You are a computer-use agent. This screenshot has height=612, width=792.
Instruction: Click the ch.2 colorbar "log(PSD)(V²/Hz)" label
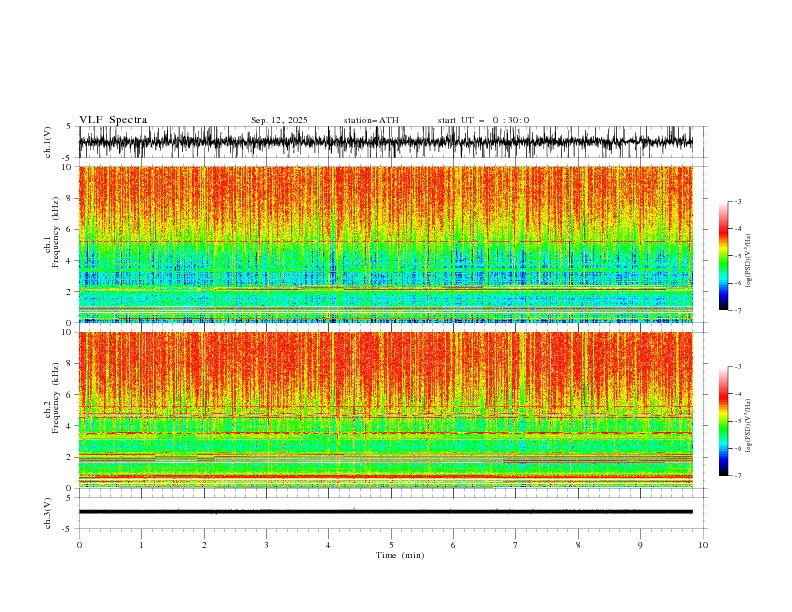pos(748,426)
